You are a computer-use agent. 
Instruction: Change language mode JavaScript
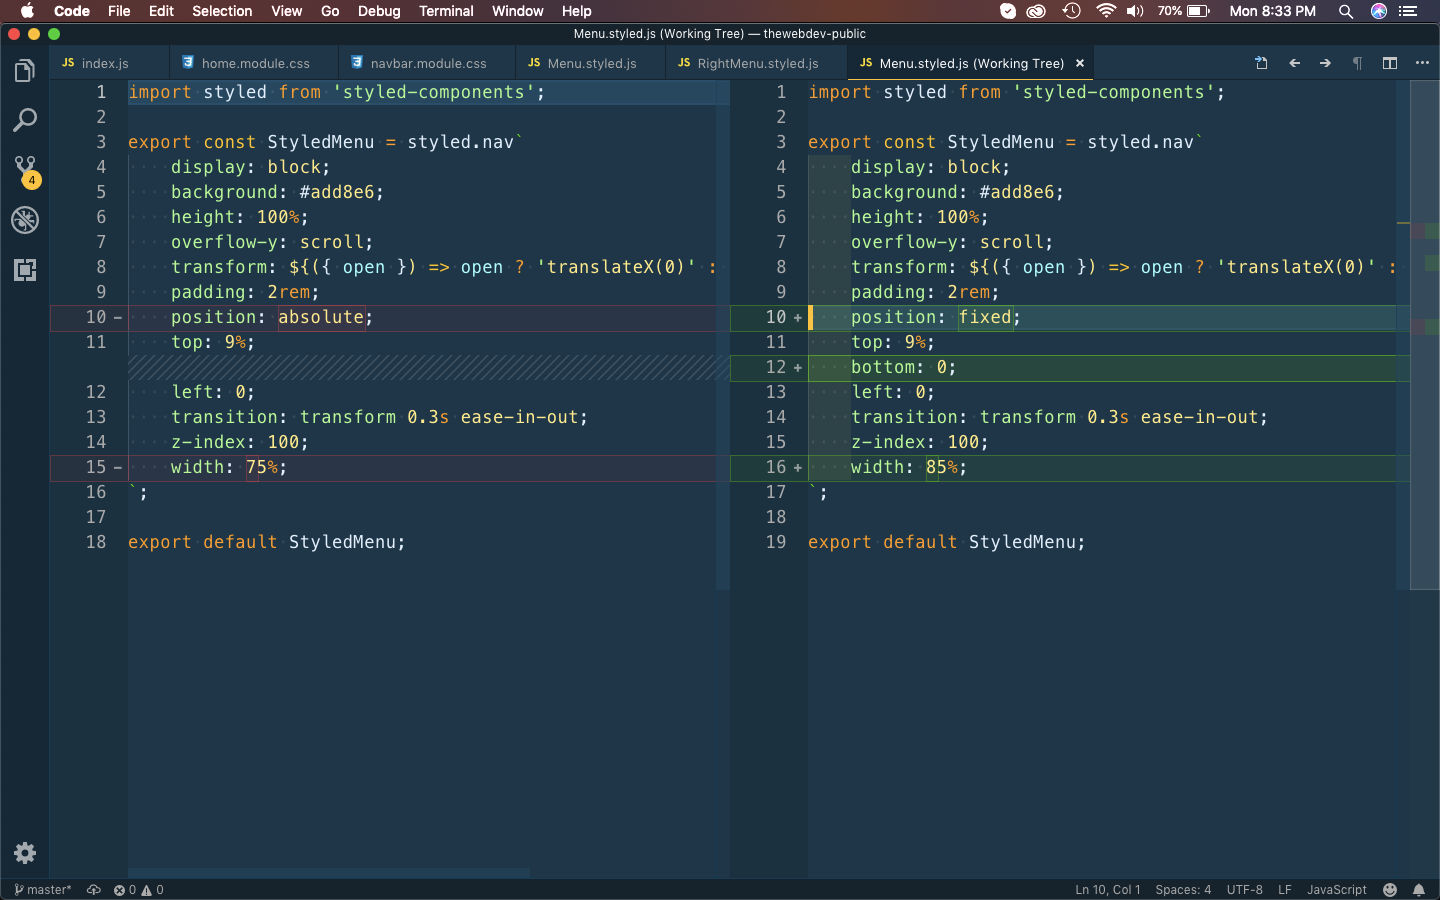click(1336, 889)
